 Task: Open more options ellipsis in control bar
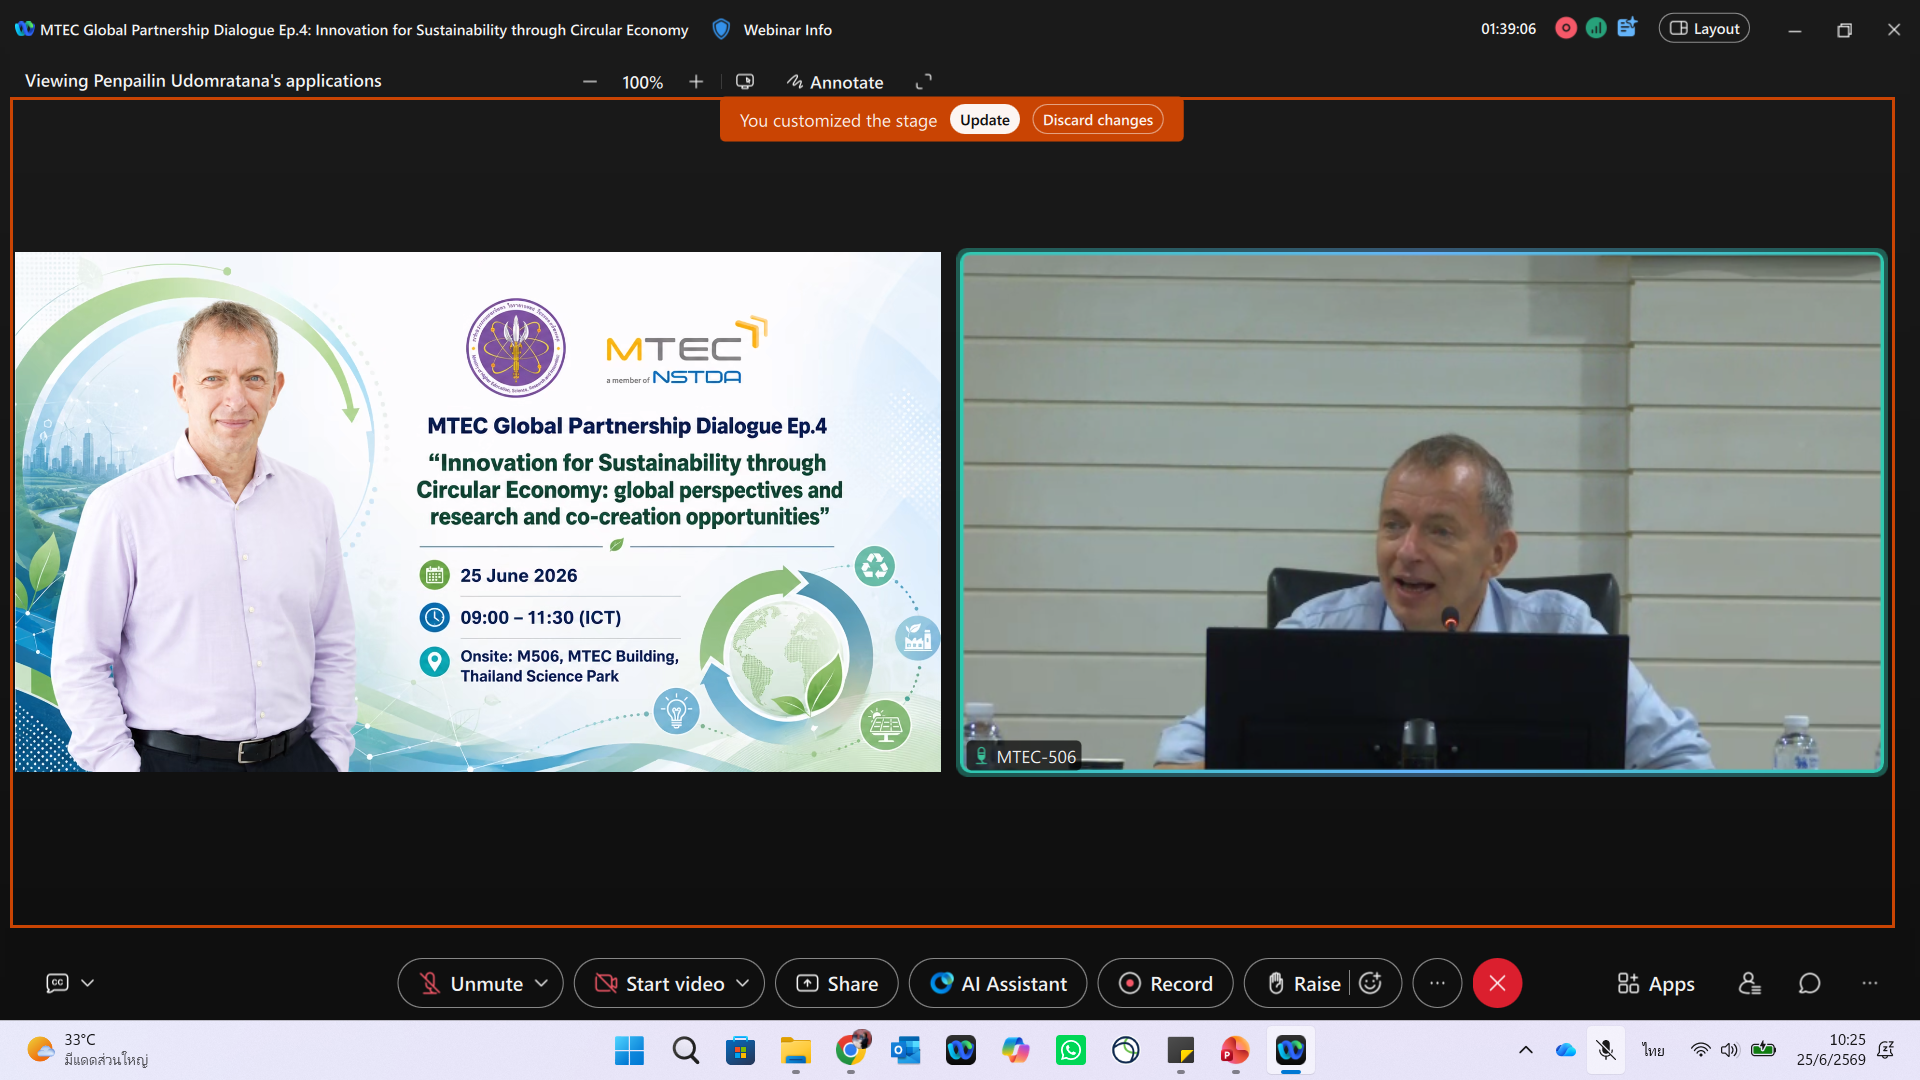click(x=1437, y=984)
